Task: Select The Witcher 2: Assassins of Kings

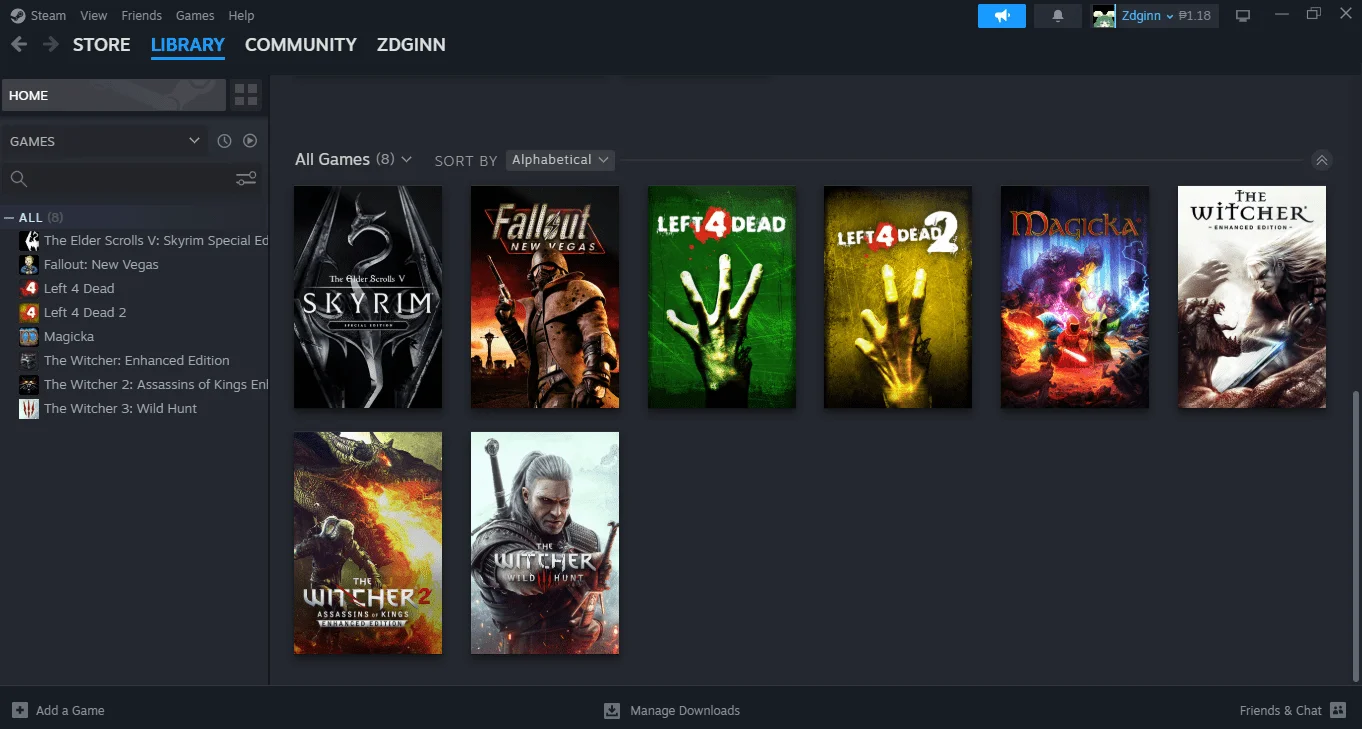Action: point(156,385)
